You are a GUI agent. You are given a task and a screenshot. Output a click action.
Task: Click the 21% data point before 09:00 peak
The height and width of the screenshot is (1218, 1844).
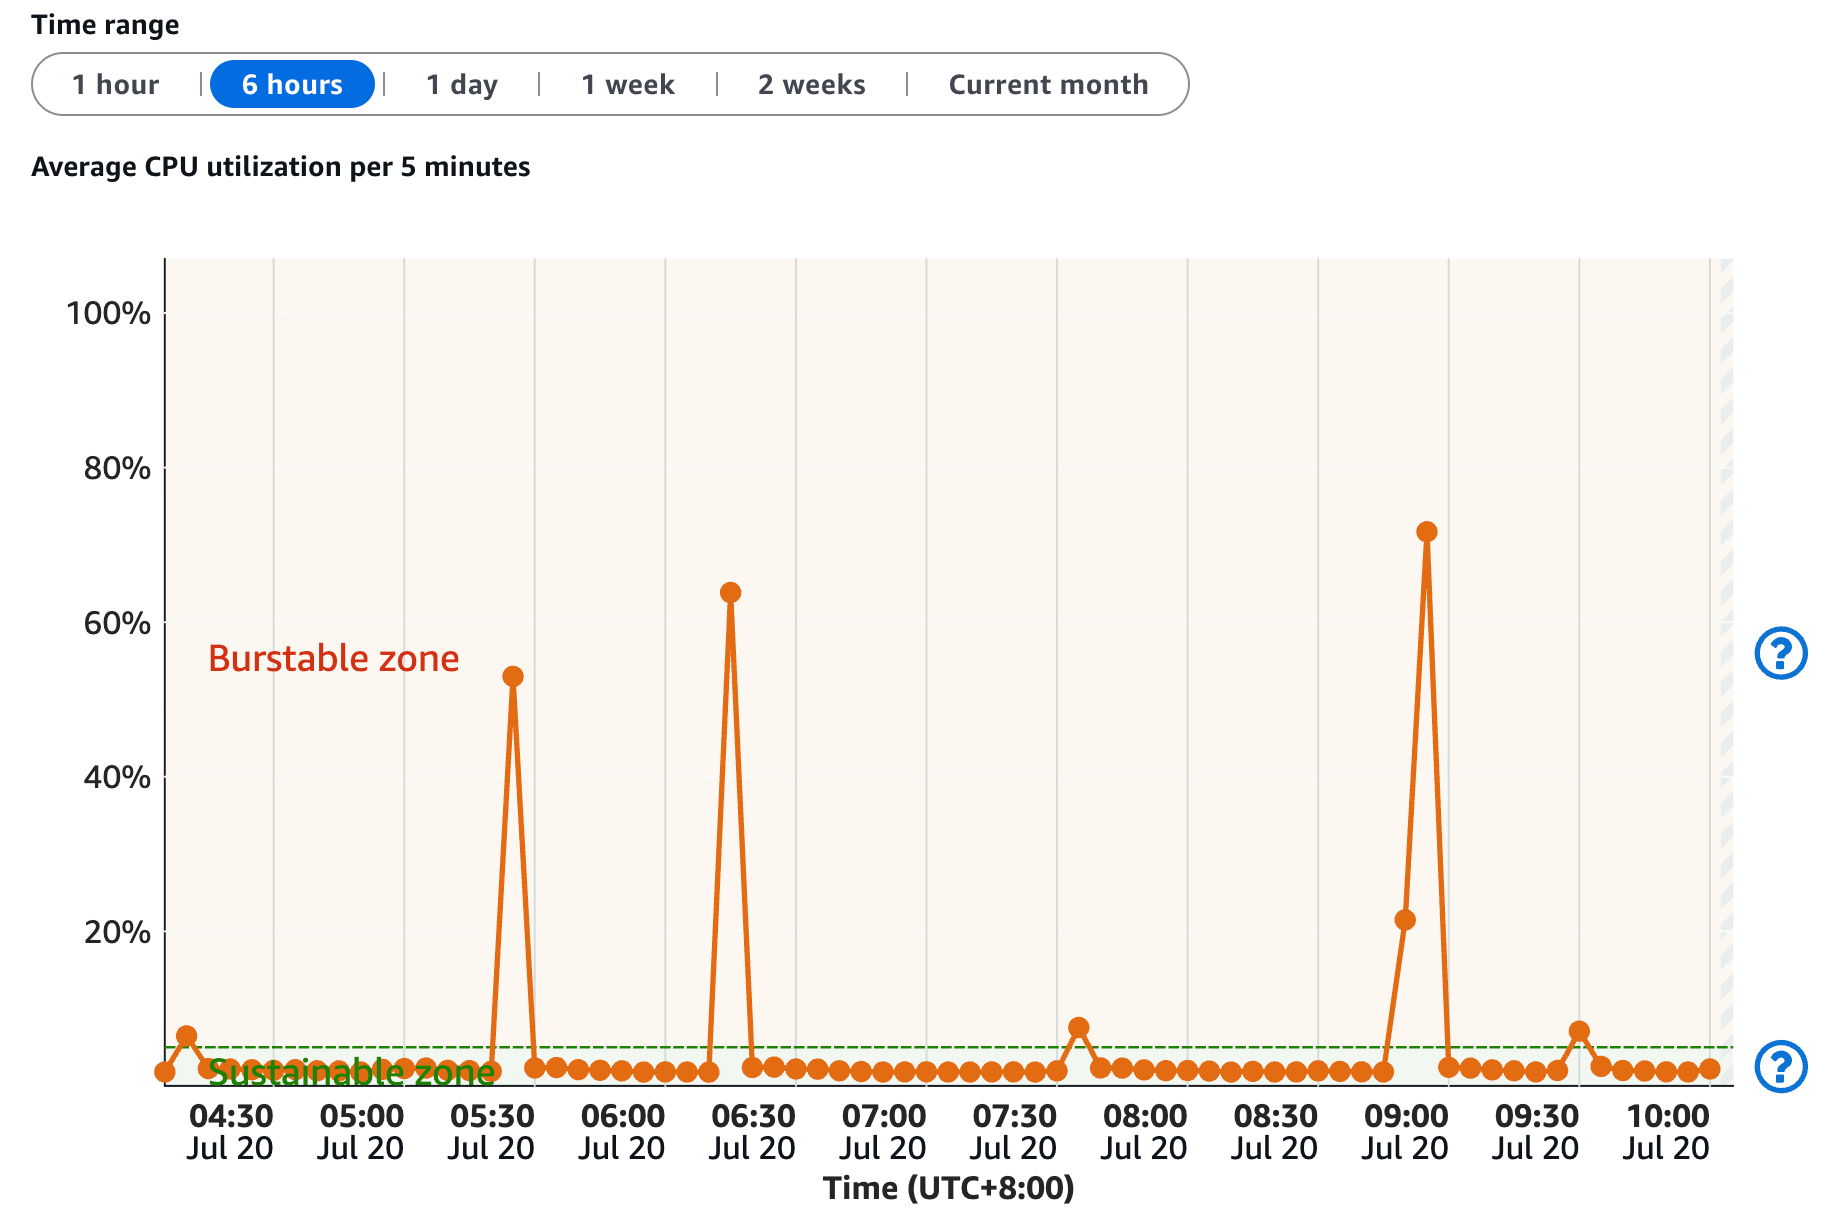tap(1405, 920)
